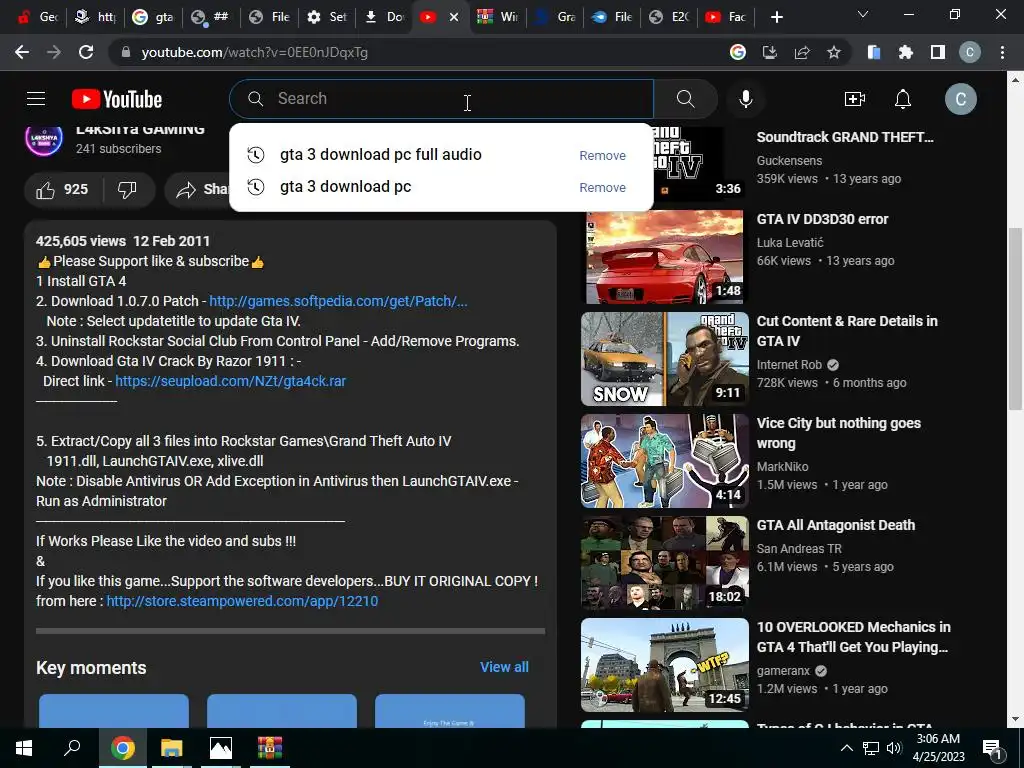This screenshot has width=1024, height=768.
Task: Open the seupload gta4ck.rar link
Action: tap(231, 381)
